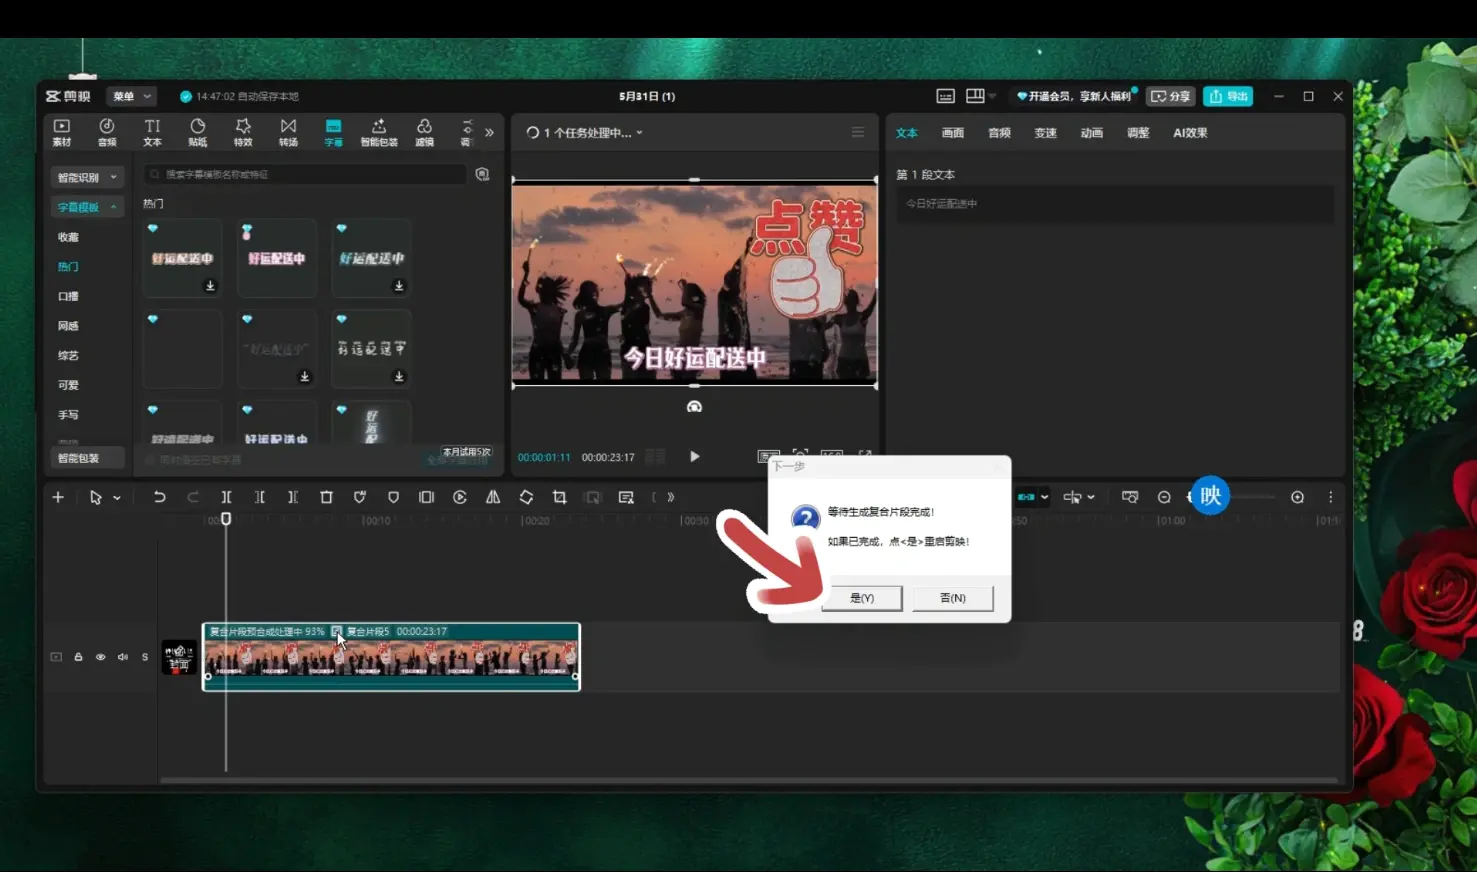Screen dimensions: 1477x872
Task: Click the filter icon beside the template search
Action: (483, 174)
